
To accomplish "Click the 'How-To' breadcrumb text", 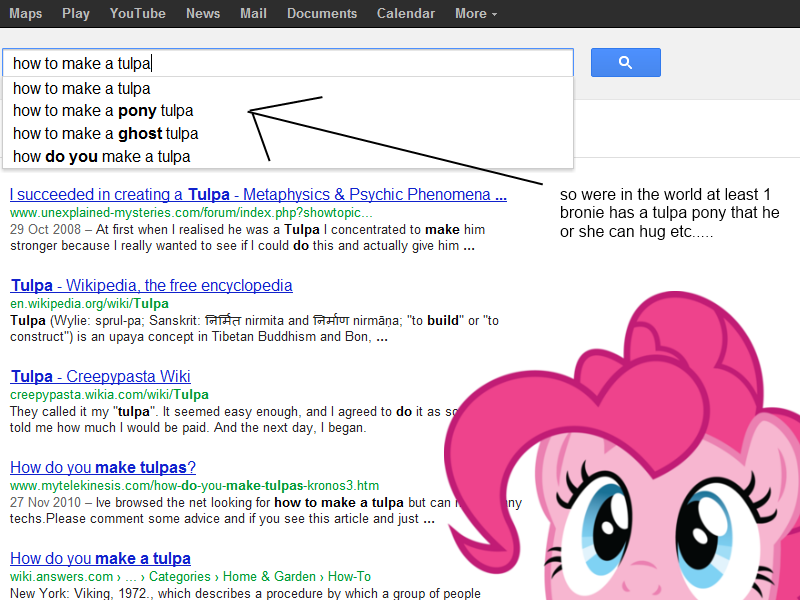I will (349, 577).
